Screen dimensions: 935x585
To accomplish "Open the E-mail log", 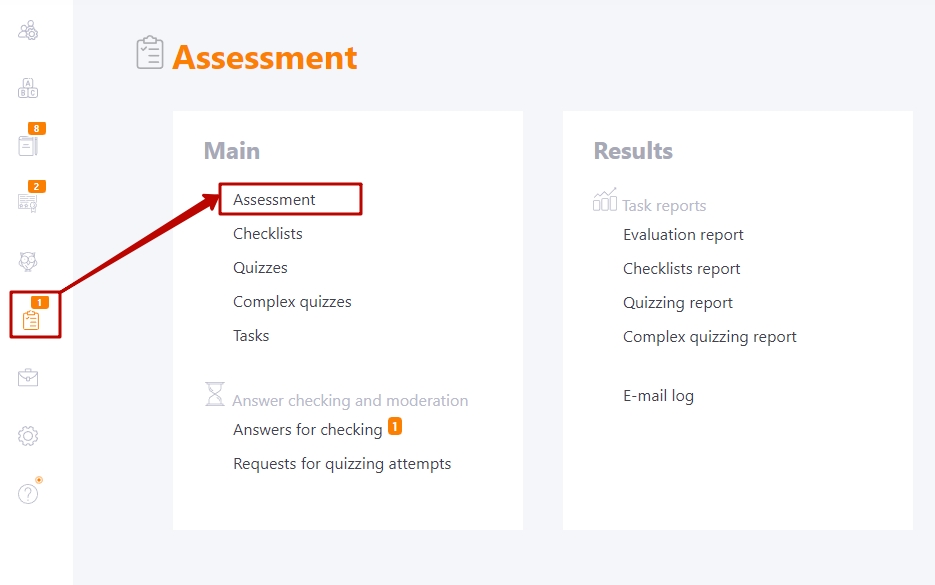I will pos(658,396).
